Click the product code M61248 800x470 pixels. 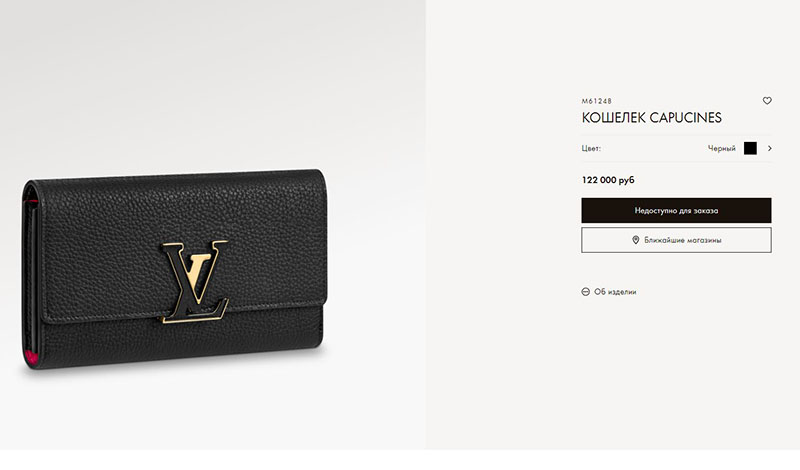coord(596,101)
